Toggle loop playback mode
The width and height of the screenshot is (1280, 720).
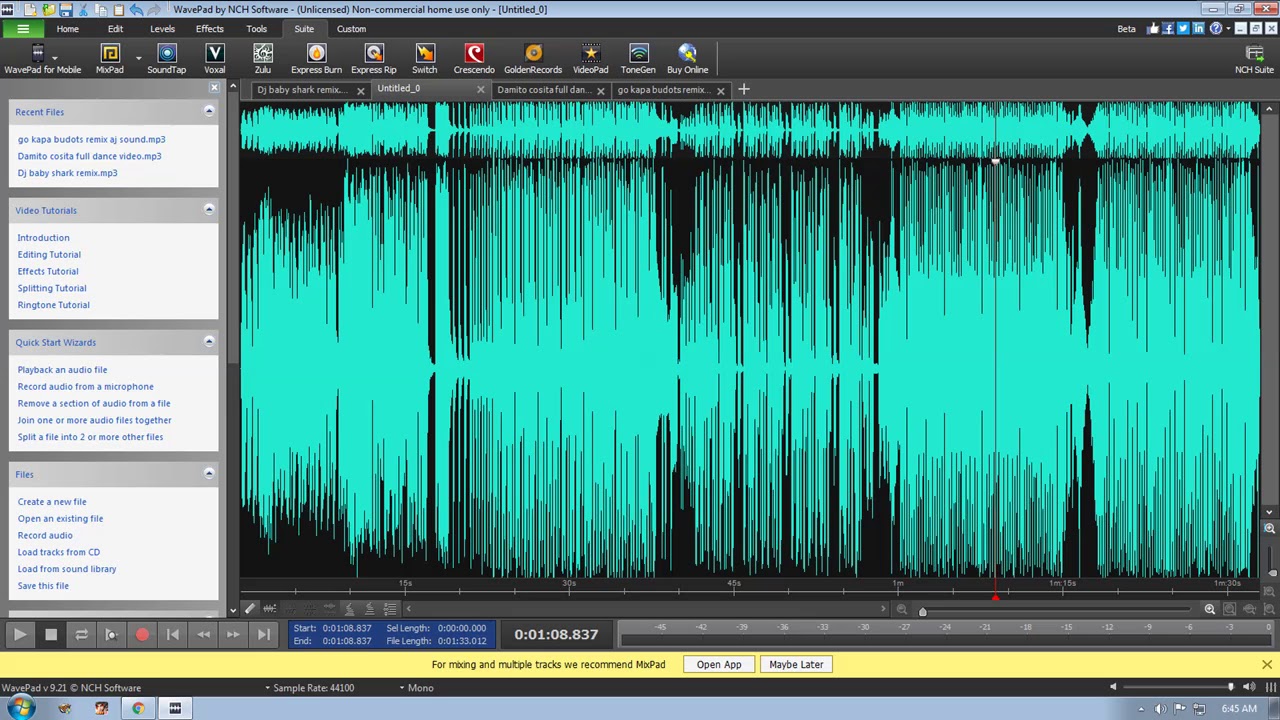tap(81, 634)
